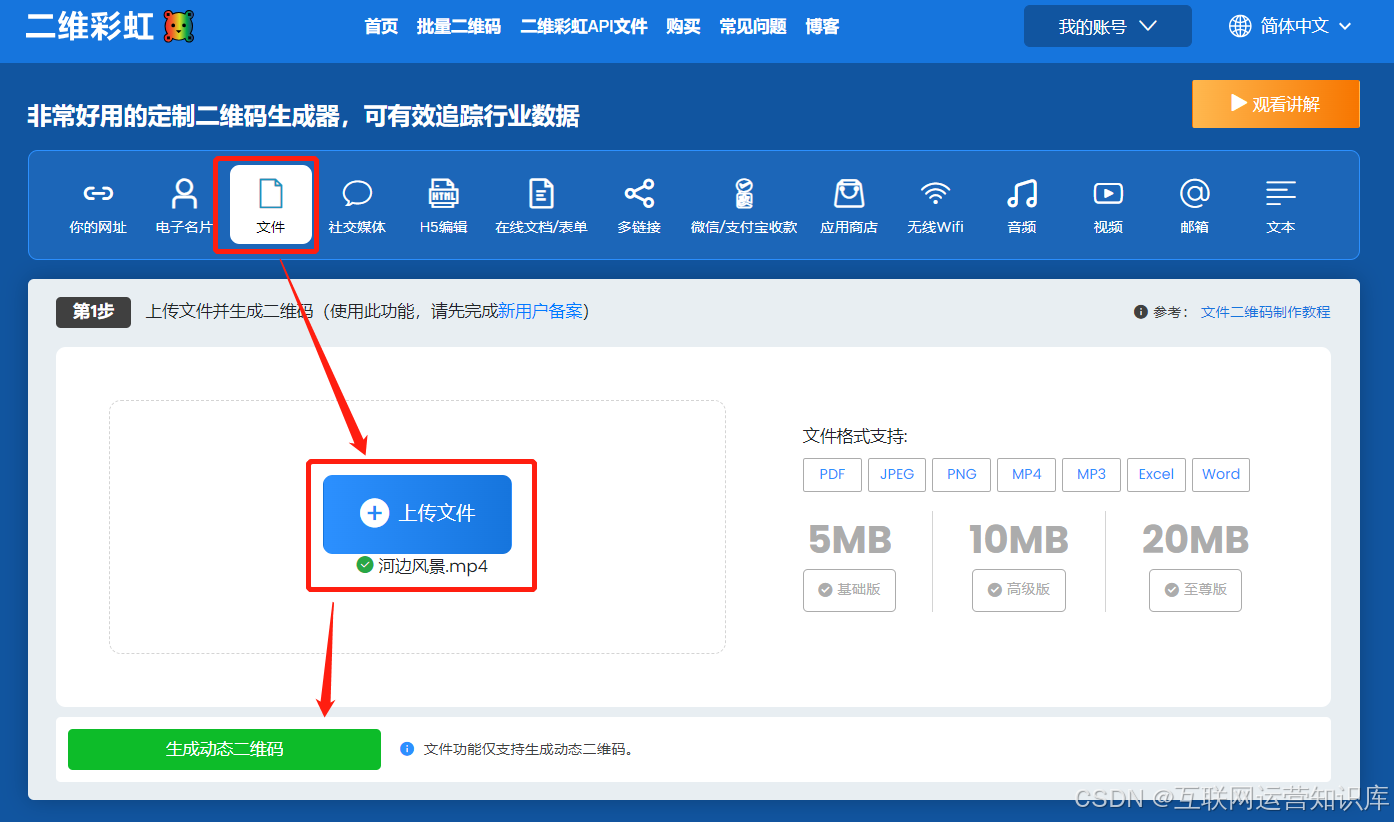1394x822 pixels.
Task: Click the 二维彩虹 site logo text
Action: [90, 26]
